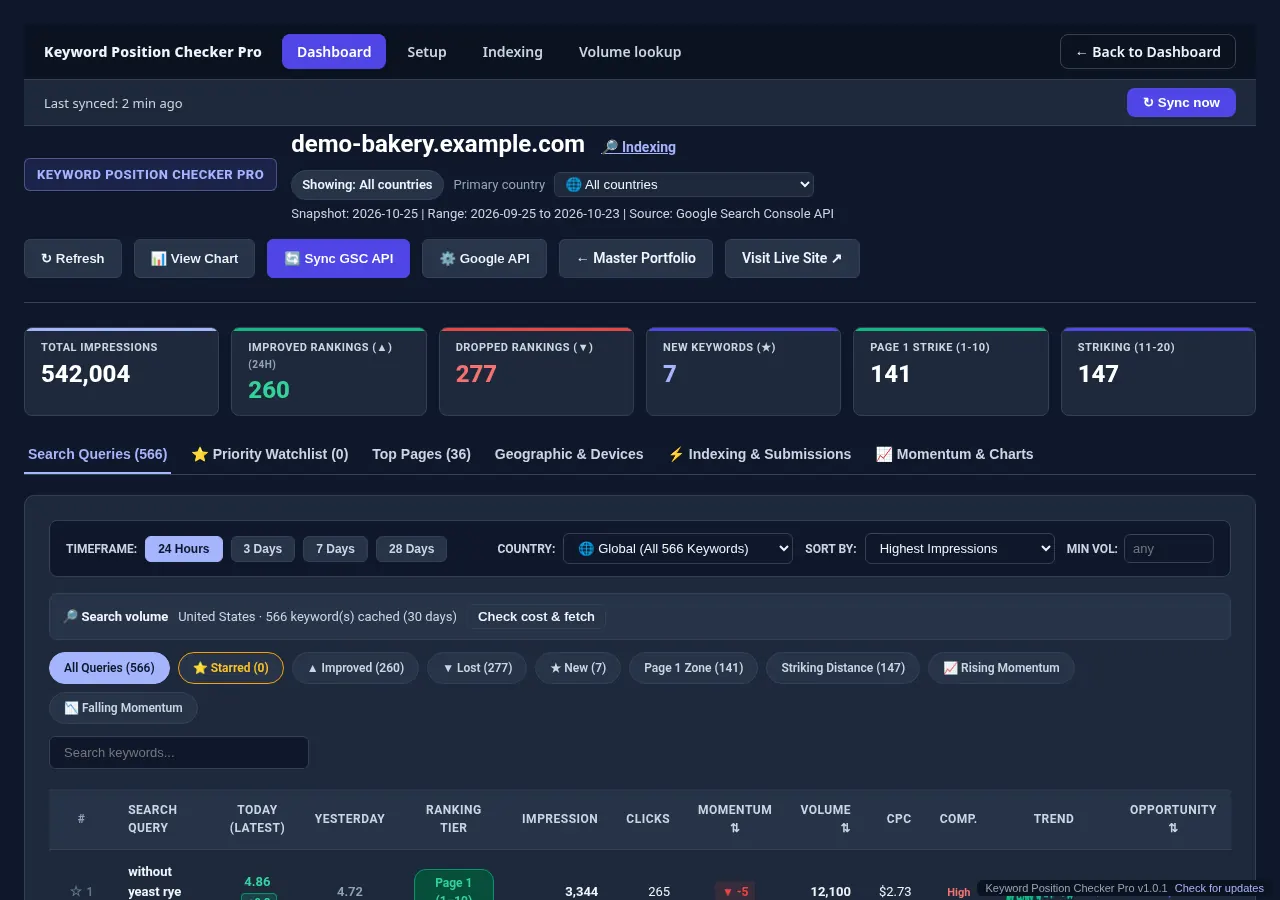Filter by Rising Momentum chip
Viewport: 1280px width, 900px height.
click(x=1001, y=668)
